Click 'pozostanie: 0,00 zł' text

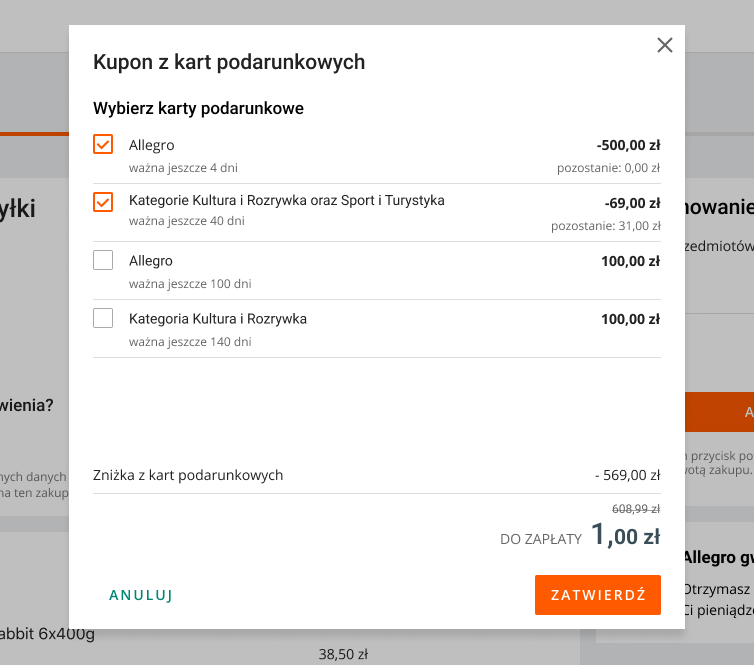click(609, 168)
